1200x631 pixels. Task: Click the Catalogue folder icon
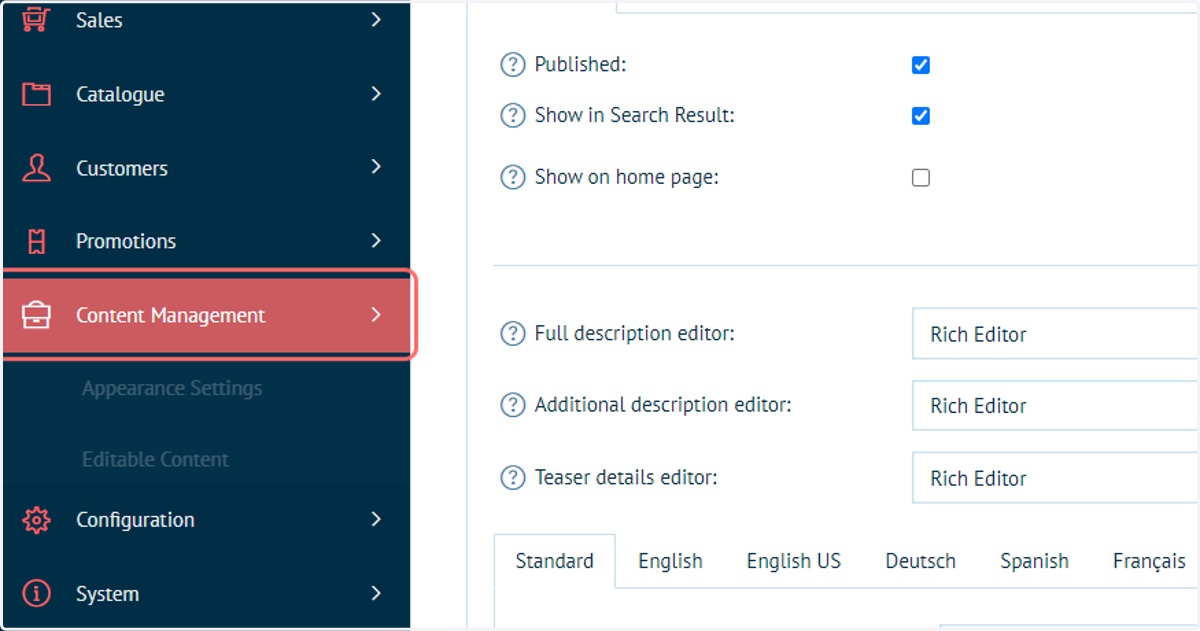point(36,95)
